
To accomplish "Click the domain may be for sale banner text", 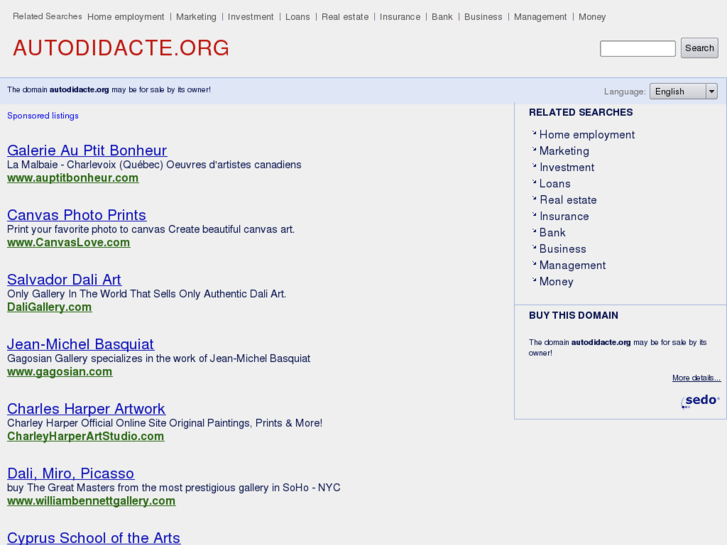I will tap(108, 90).
